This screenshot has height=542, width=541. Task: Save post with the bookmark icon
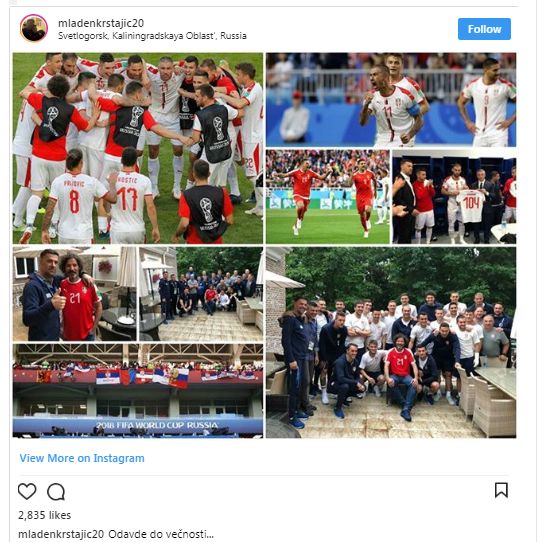(x=501, y=490)
